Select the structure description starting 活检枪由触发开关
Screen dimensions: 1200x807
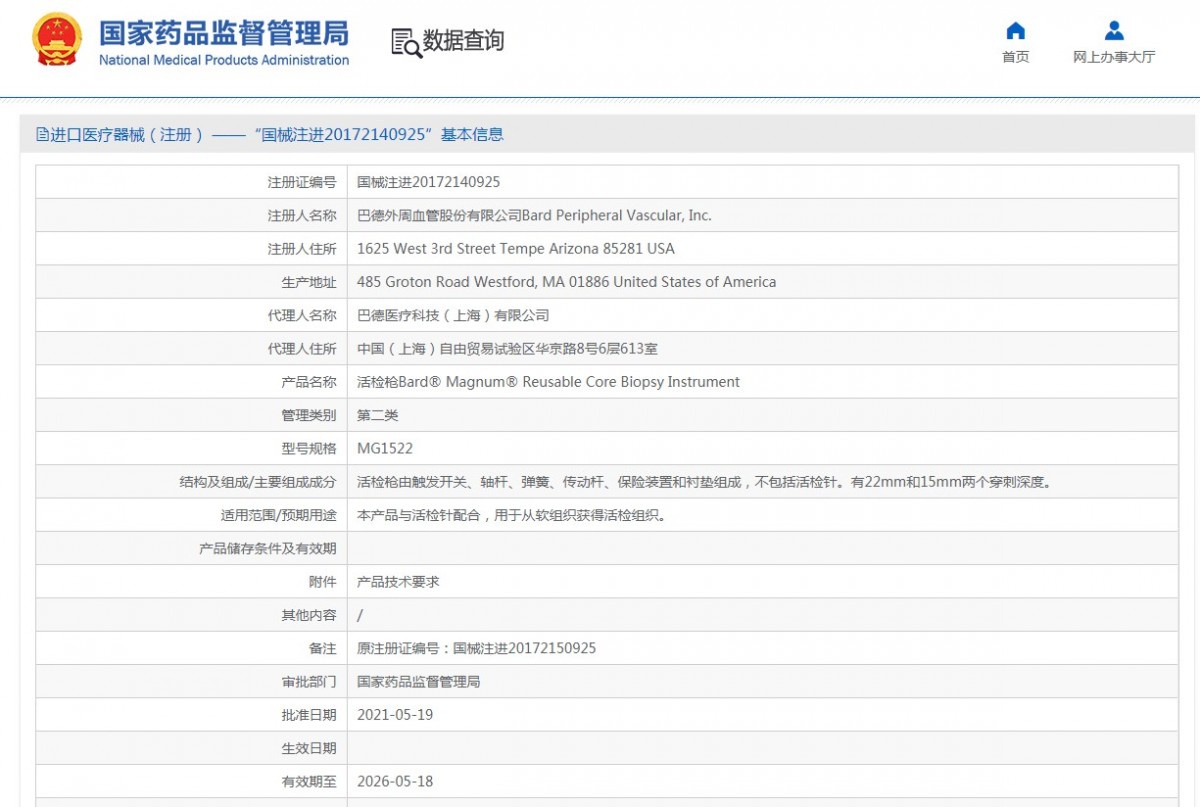[707, 482]
